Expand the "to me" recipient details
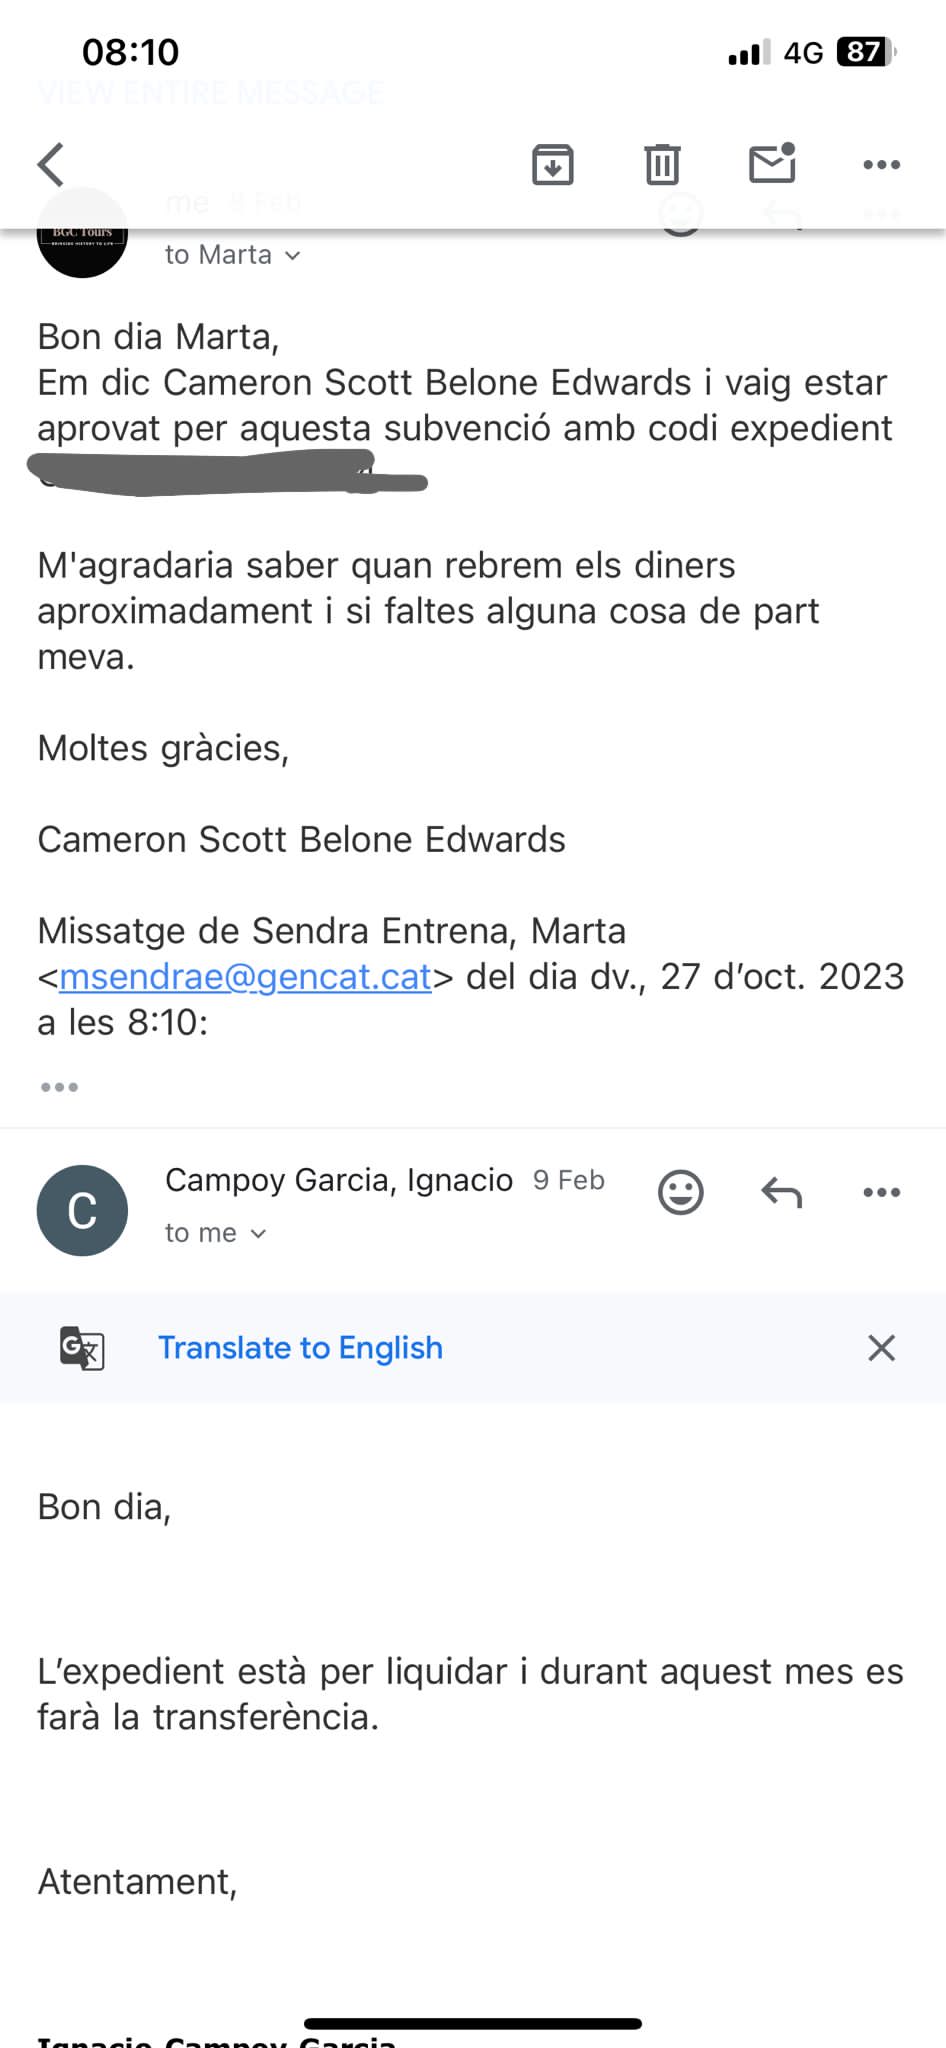 point(216,1233)
